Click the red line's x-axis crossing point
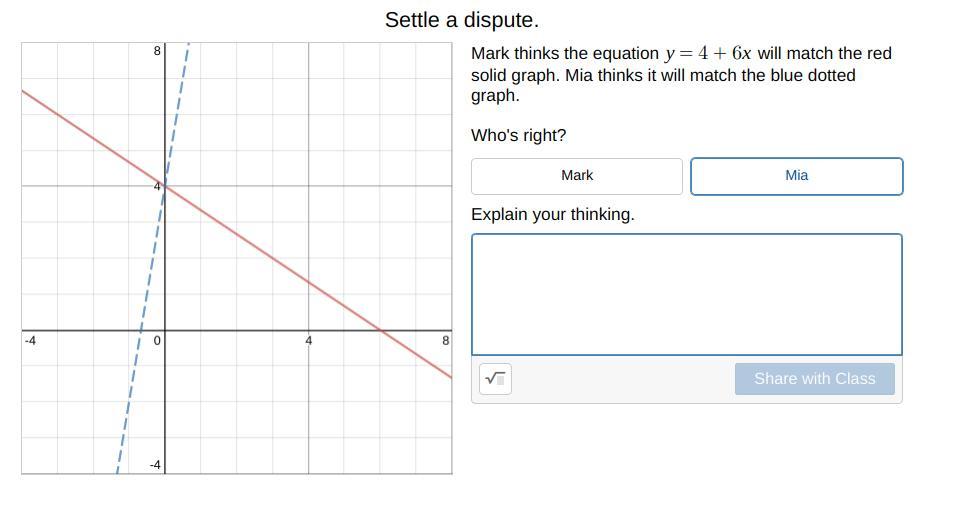The height and width of the screenshot is (520, 973). tap(380, 330)
